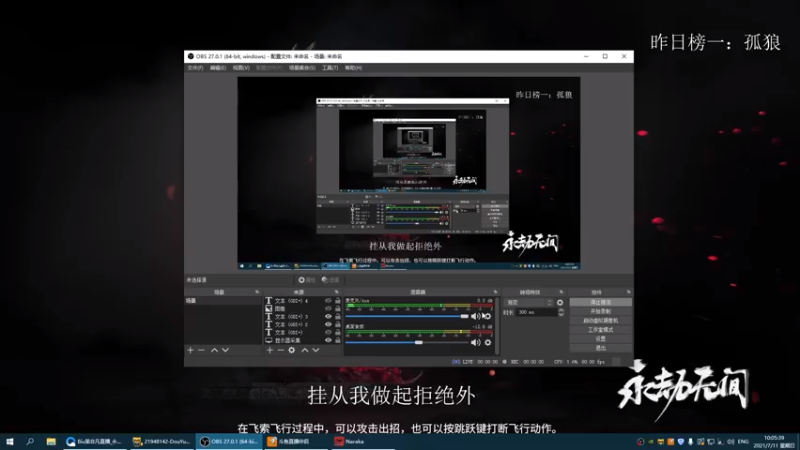The width and height of the screenshot is (800, 450).
Task: Open source properties gear in Sources toolbar
Action: coord(292,350)
